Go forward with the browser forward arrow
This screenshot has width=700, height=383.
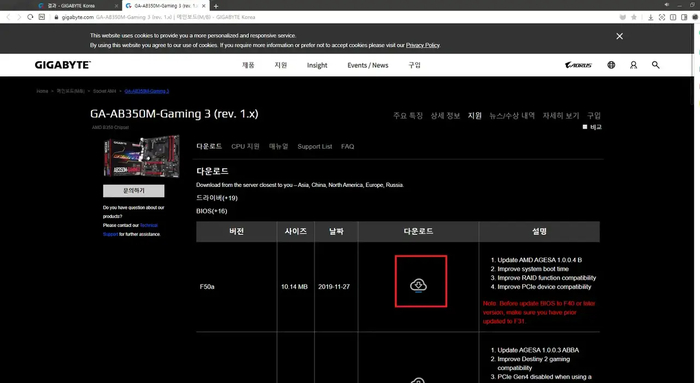pos(19,17)
